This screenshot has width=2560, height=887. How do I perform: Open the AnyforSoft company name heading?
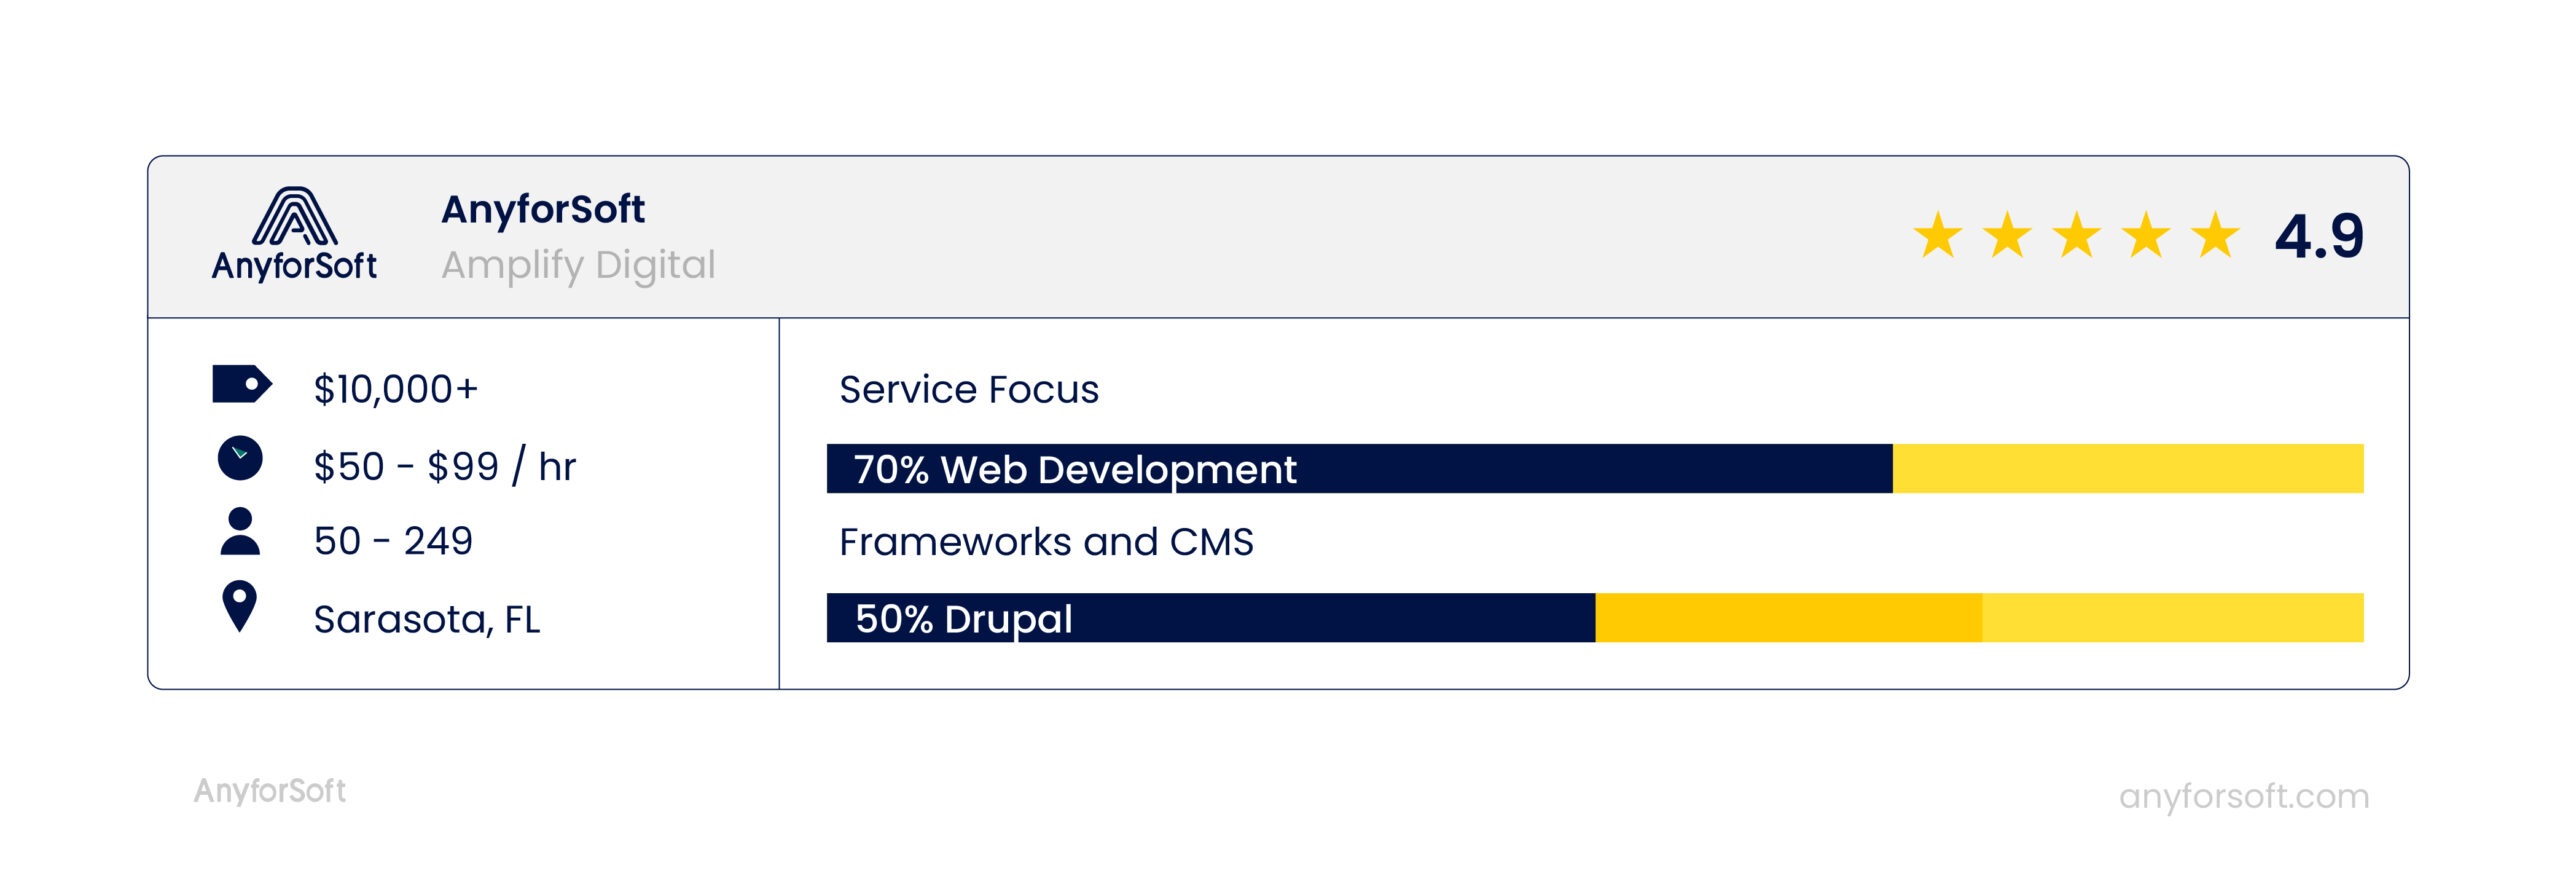click(x=543, y=210)
